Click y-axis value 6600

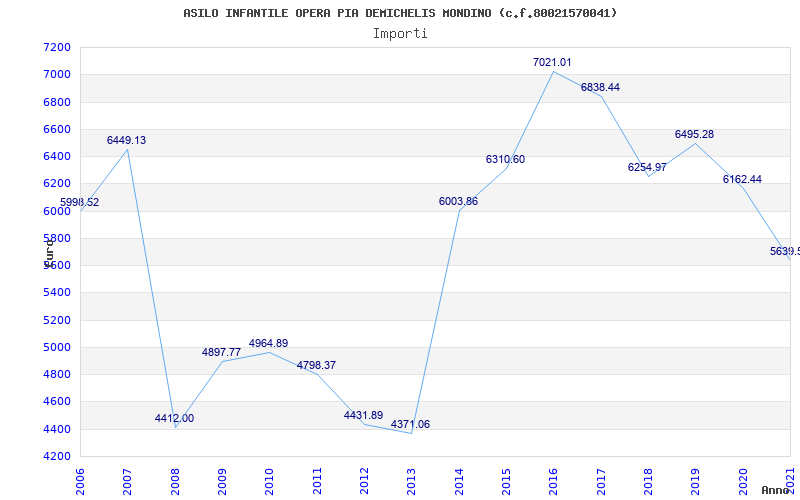58,130
